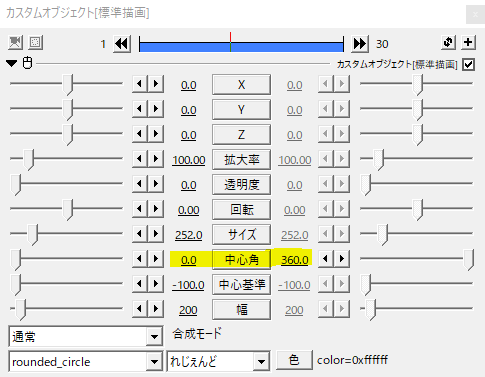Screen dimensions: 485x377
Task: Add a filter effect with plus icon
Action: point(468,42)
